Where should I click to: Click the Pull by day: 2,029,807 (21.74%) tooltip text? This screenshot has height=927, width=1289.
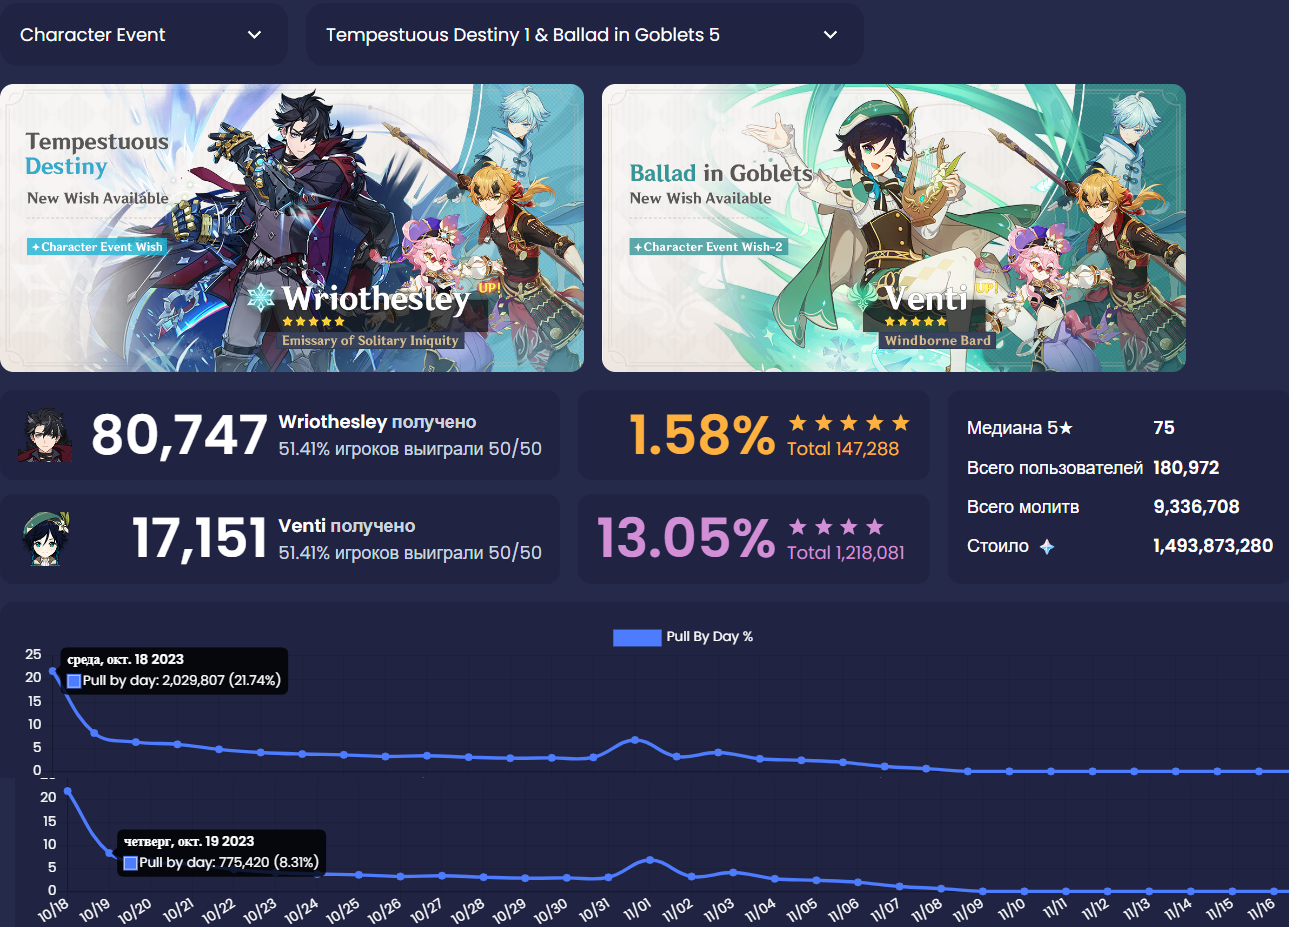click(182, 681)
